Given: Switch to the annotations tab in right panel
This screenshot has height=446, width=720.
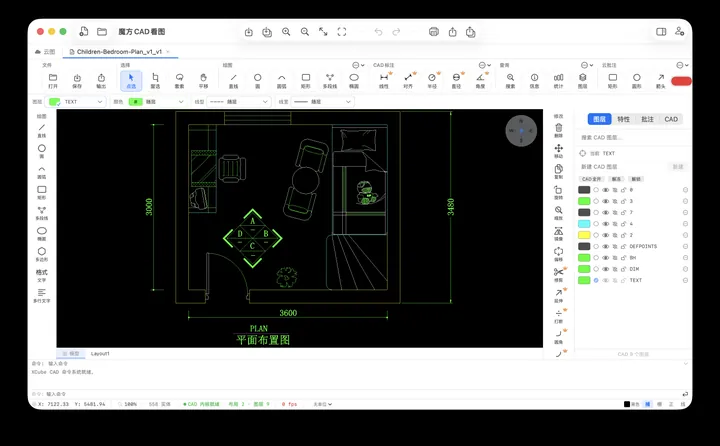Looking at the screenshot, I should pos(647,119).
